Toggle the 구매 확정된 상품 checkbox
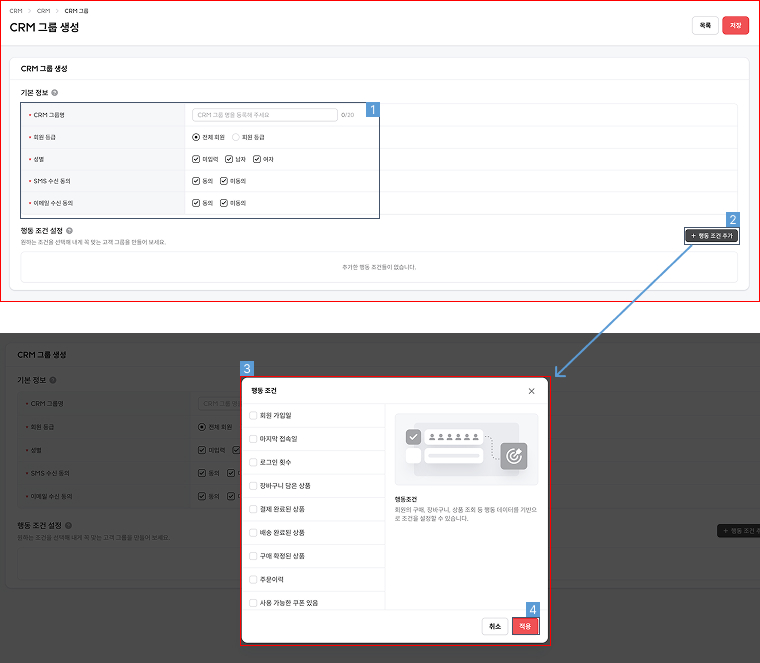The height and width of the screenshot is (663, 760). [253, 556]
